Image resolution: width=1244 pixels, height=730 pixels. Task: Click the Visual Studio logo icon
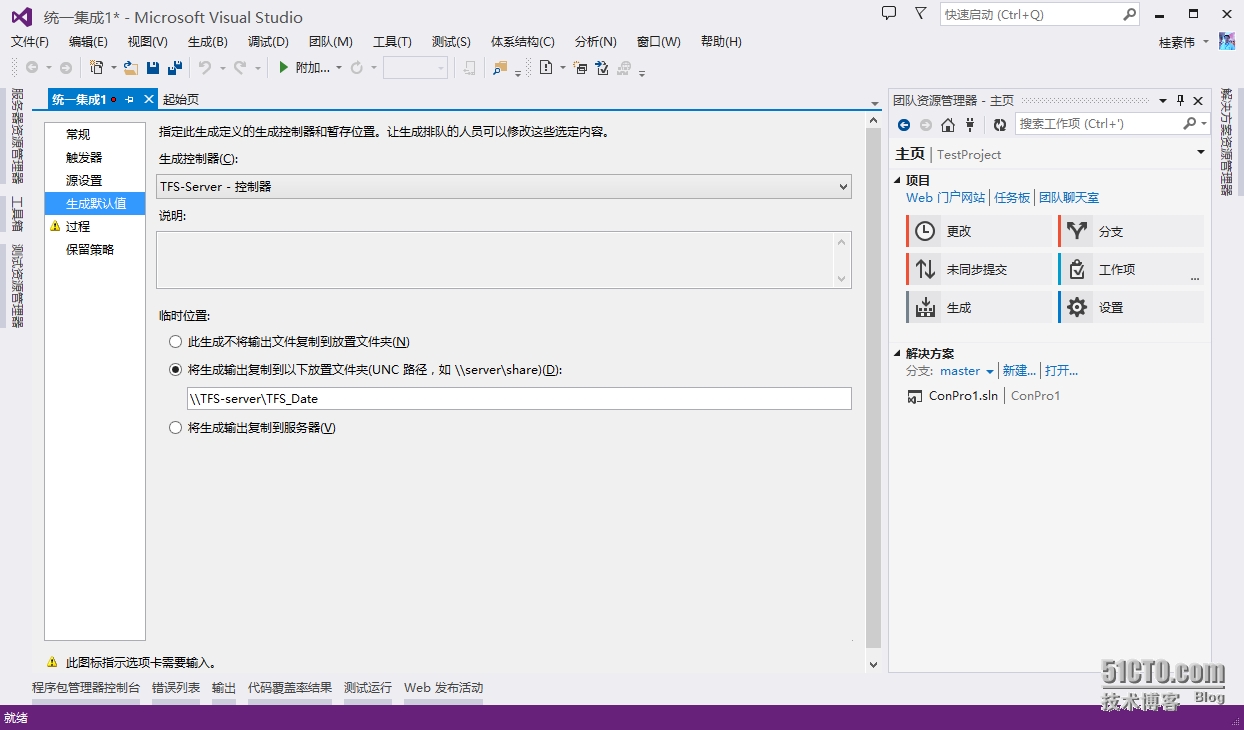click(x=21, y=16)
